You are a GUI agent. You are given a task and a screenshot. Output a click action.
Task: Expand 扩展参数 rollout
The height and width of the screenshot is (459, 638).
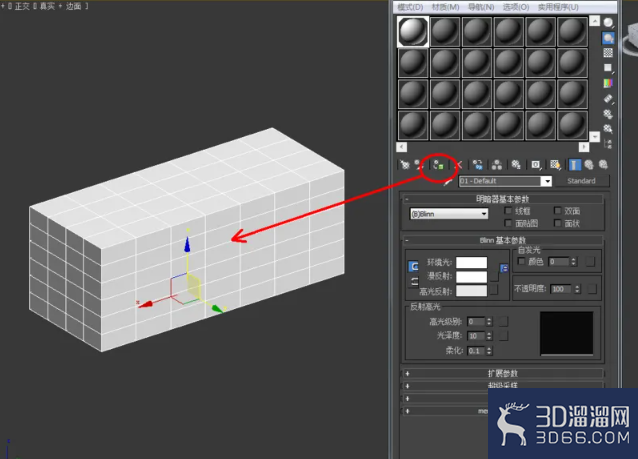[x=503, y=373]
